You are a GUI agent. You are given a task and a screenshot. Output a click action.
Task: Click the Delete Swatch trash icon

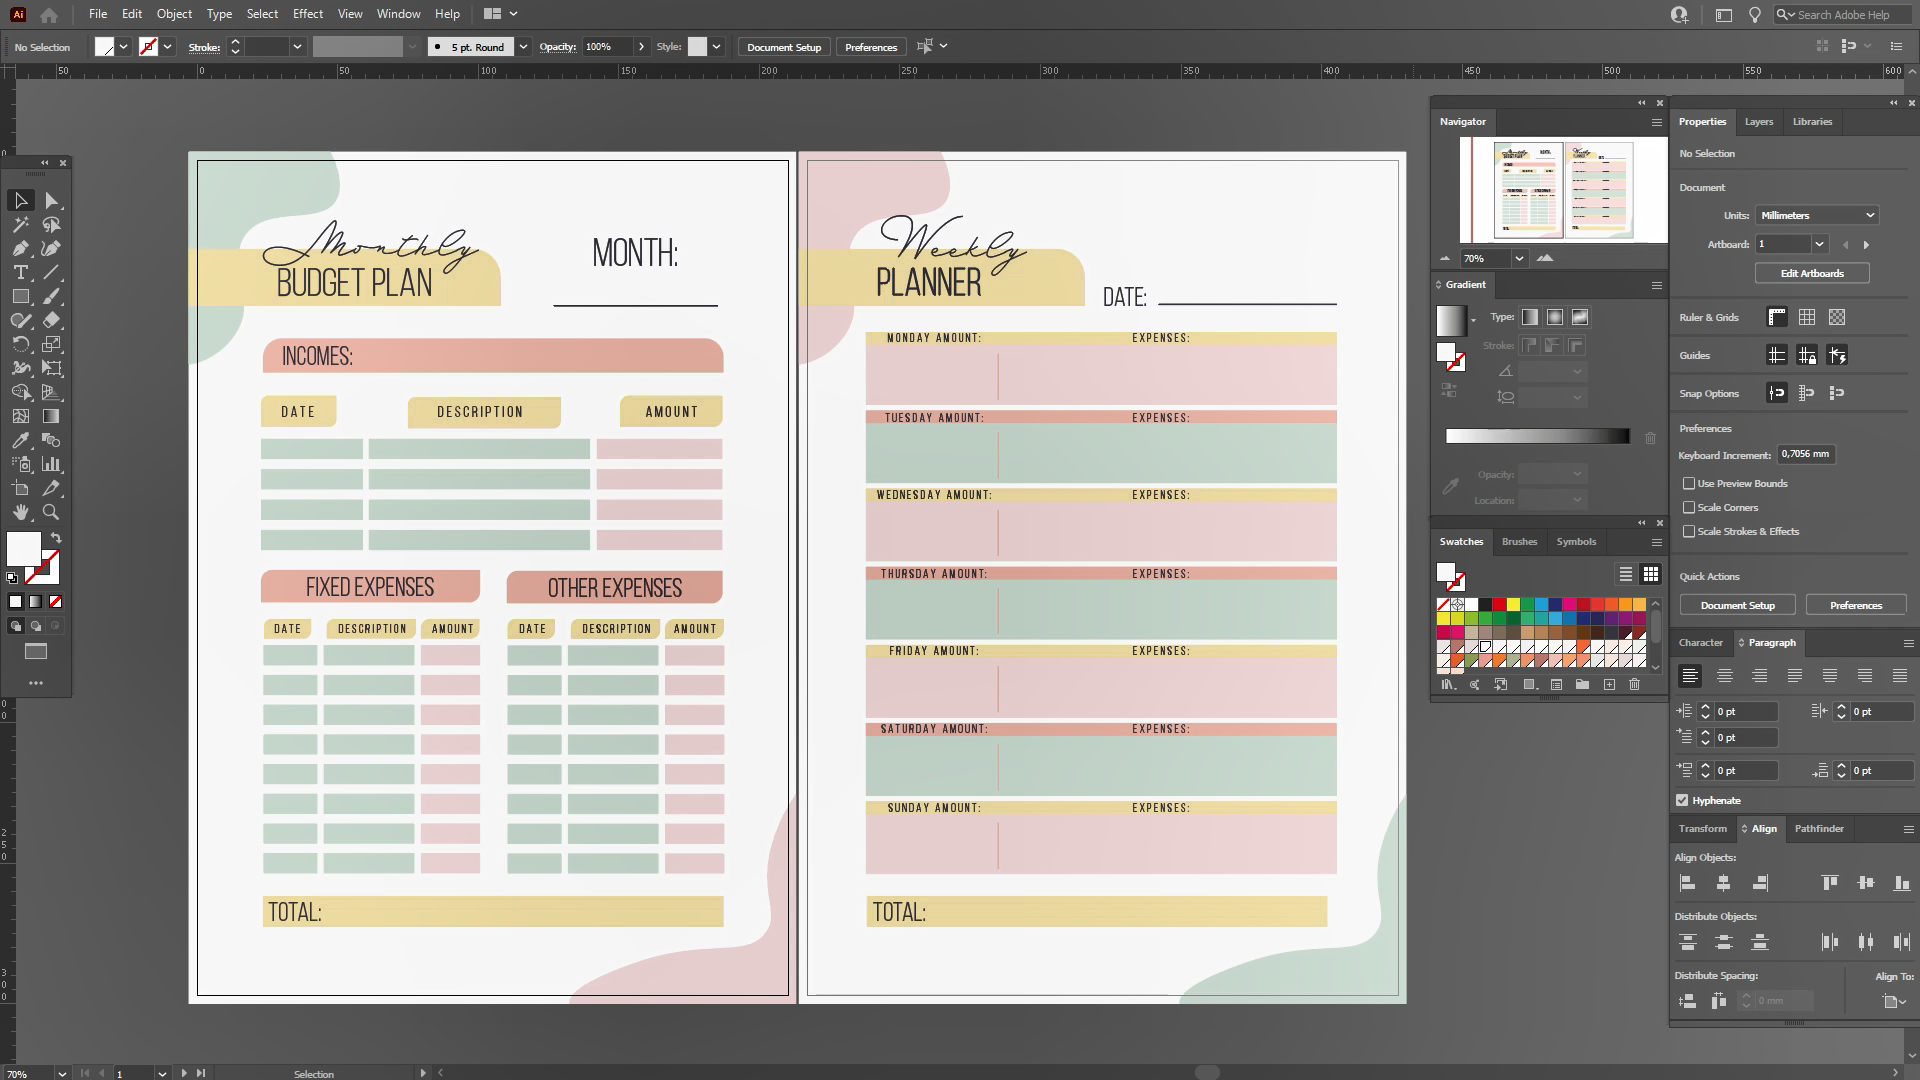[x=1634, y=685]
